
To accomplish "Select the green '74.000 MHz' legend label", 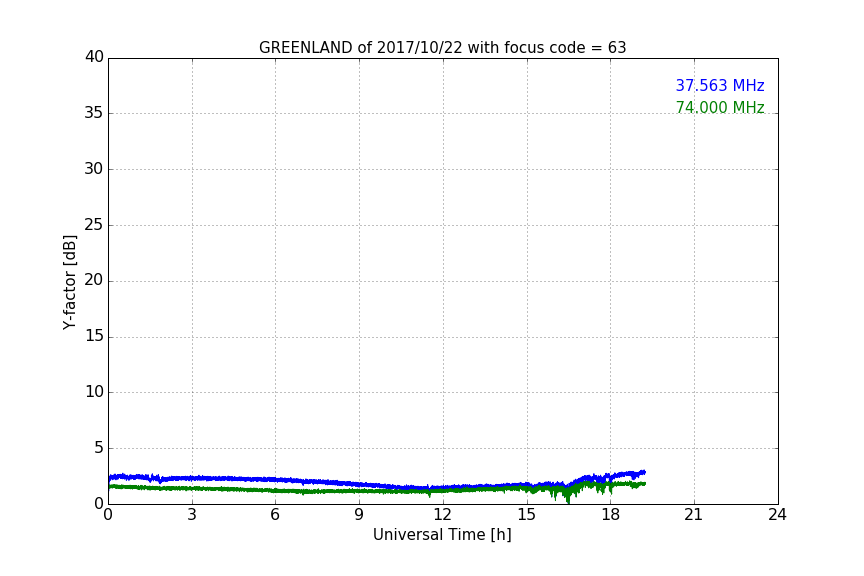I will [x=720, y=107].
